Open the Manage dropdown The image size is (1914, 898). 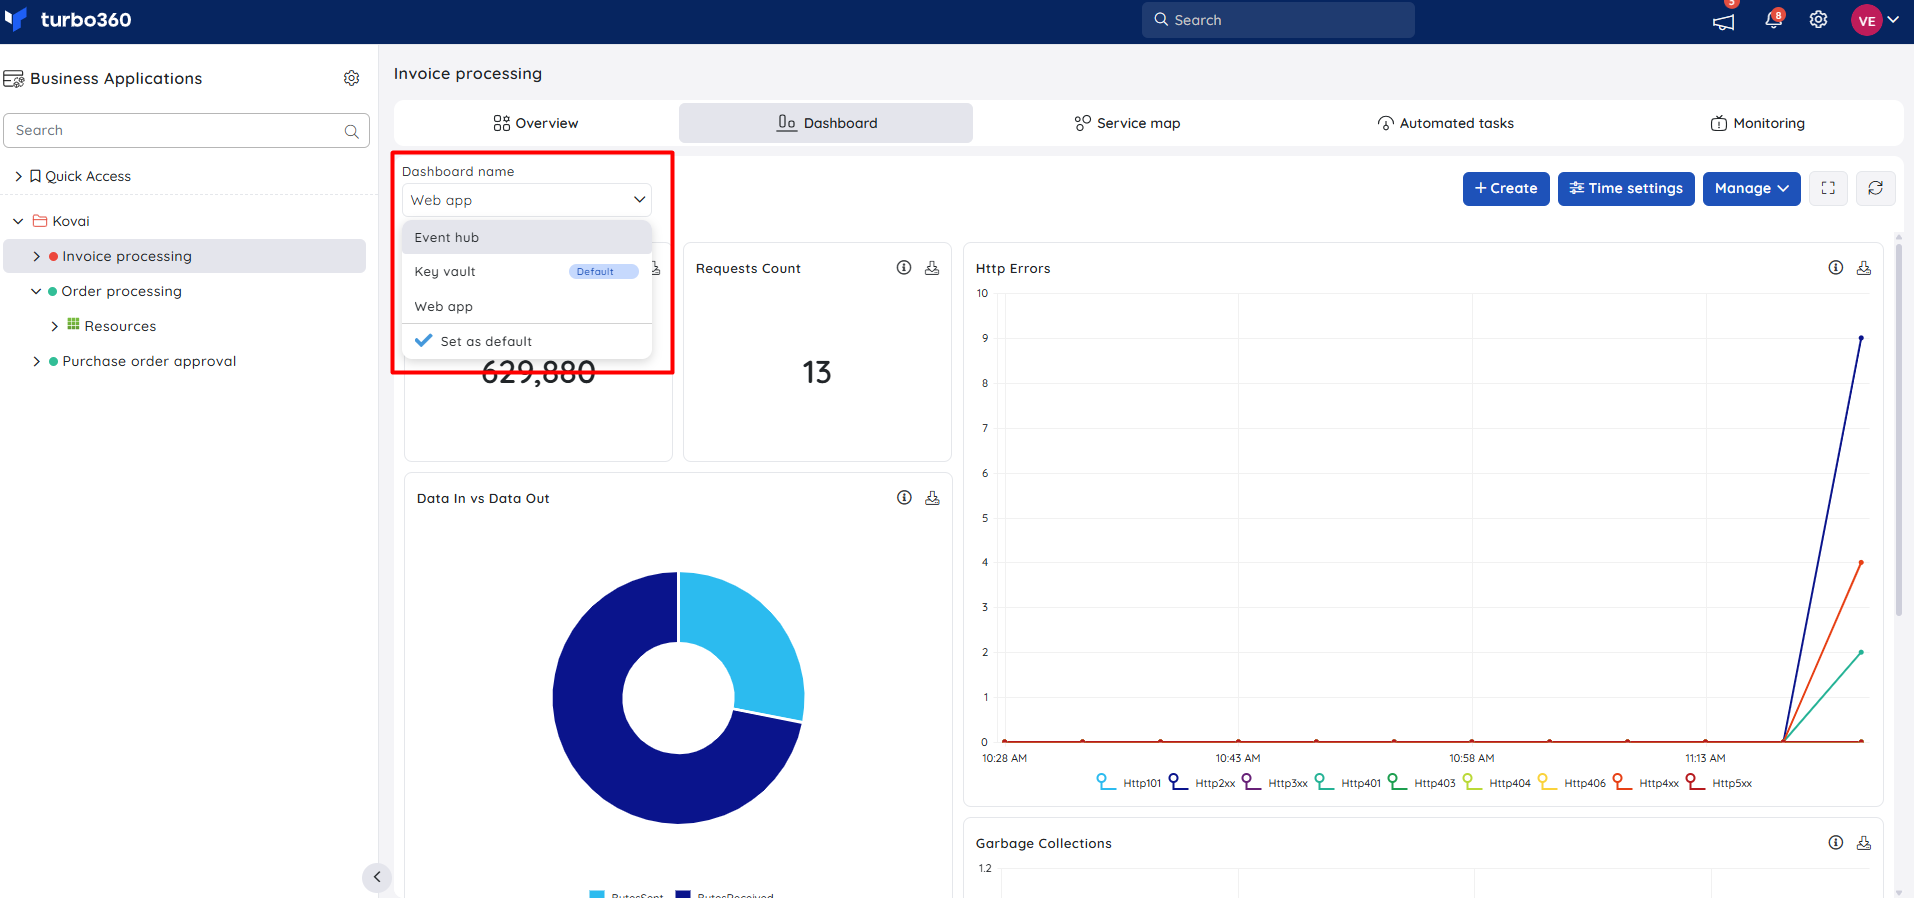coord(1751,188)
